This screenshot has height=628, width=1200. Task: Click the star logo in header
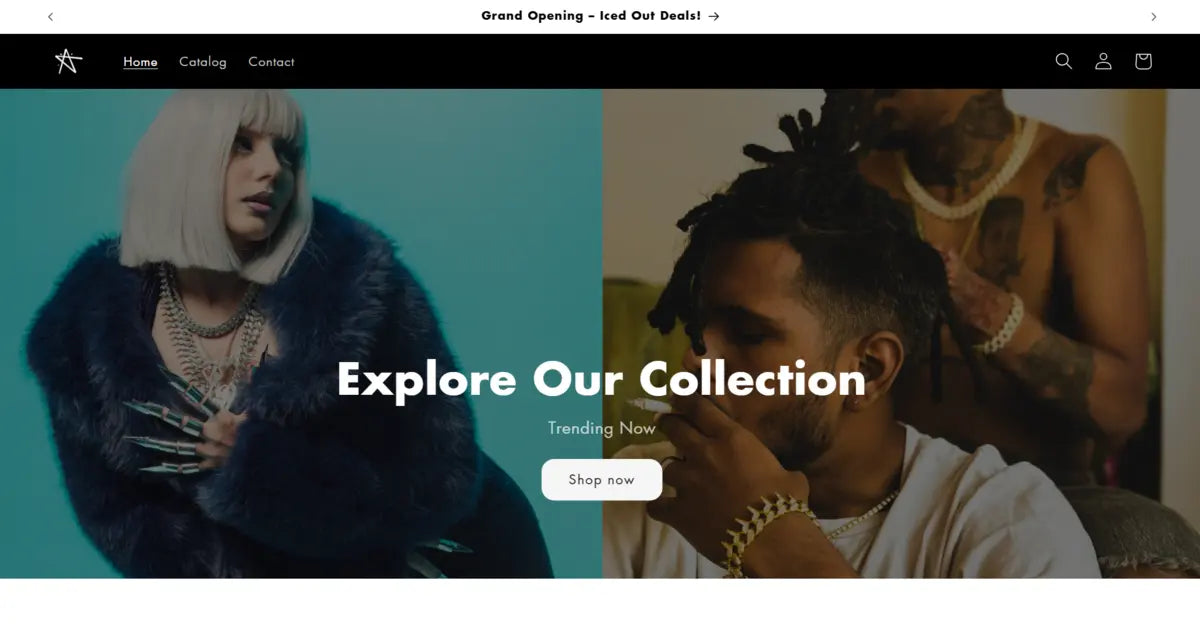(x=68, y=61)
